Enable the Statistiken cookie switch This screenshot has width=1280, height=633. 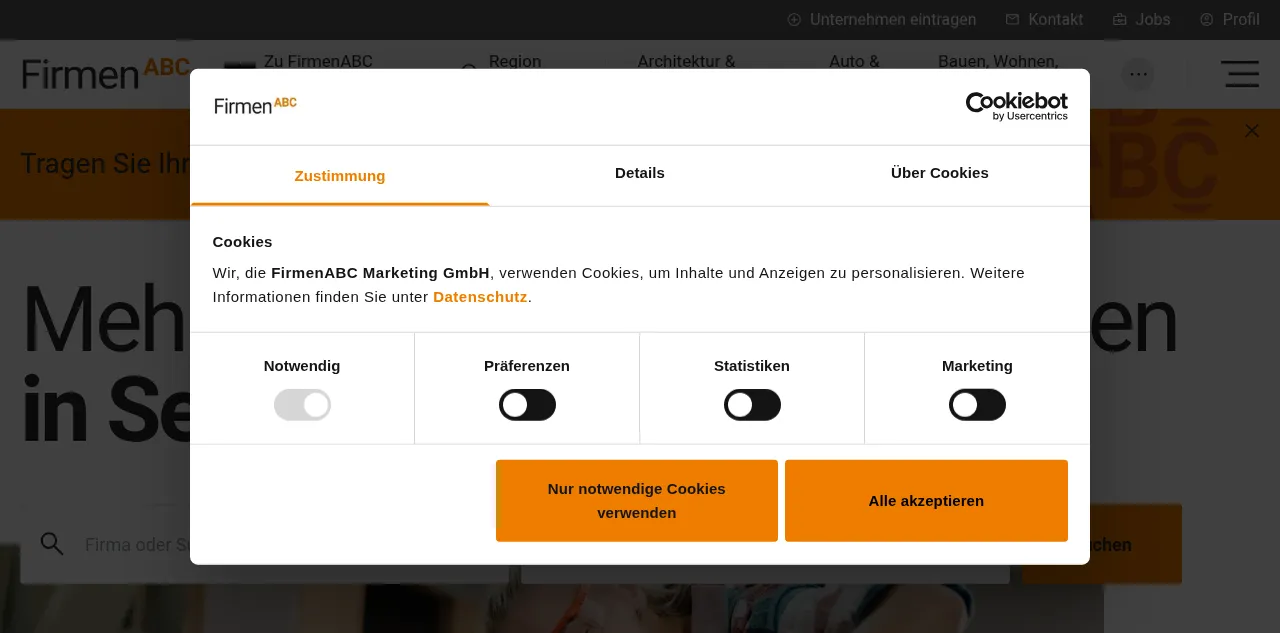(752, 405)
